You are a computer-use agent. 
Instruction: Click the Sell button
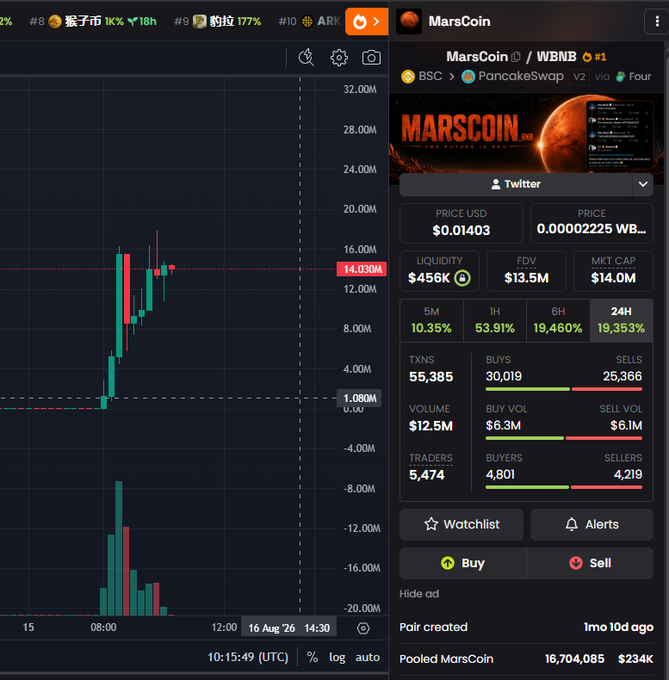[590, 563]
